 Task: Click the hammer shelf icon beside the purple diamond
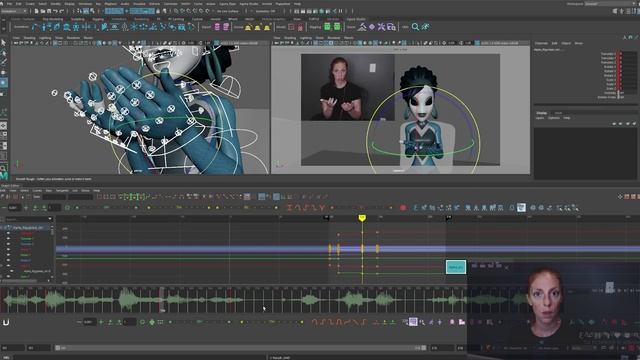[362, 27]
